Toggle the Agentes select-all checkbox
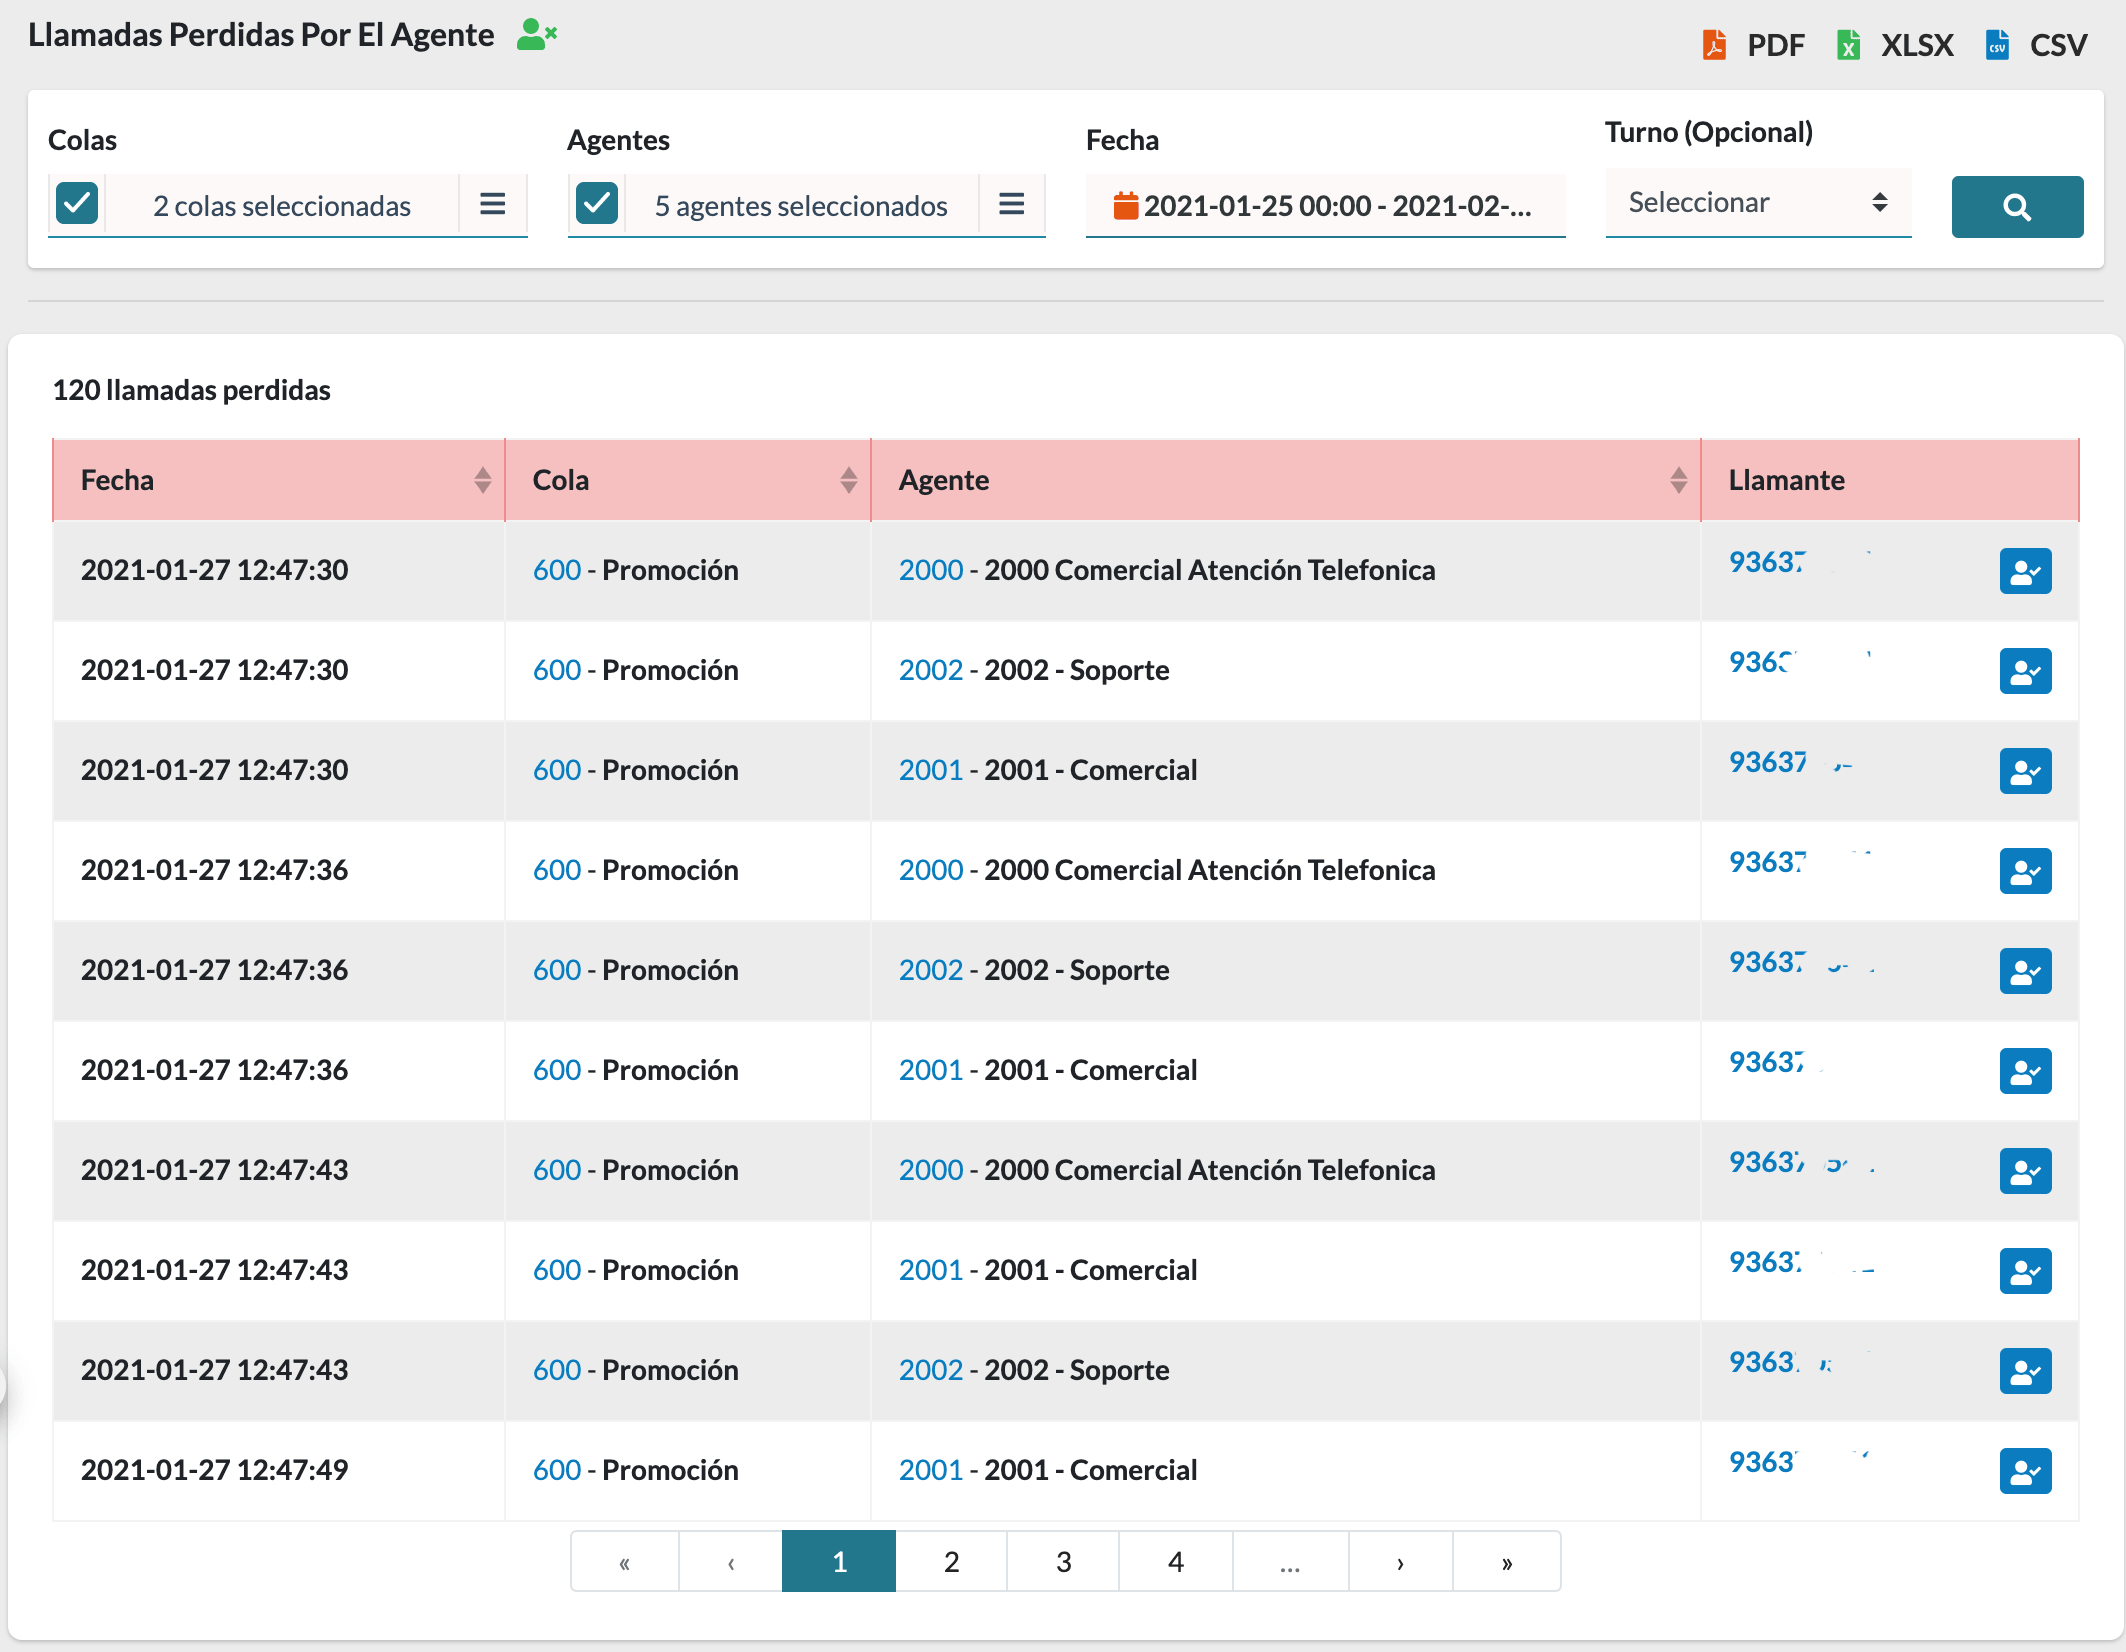Image resolution: width=2126 pixels, height=1652 pixels. (597, 204)
